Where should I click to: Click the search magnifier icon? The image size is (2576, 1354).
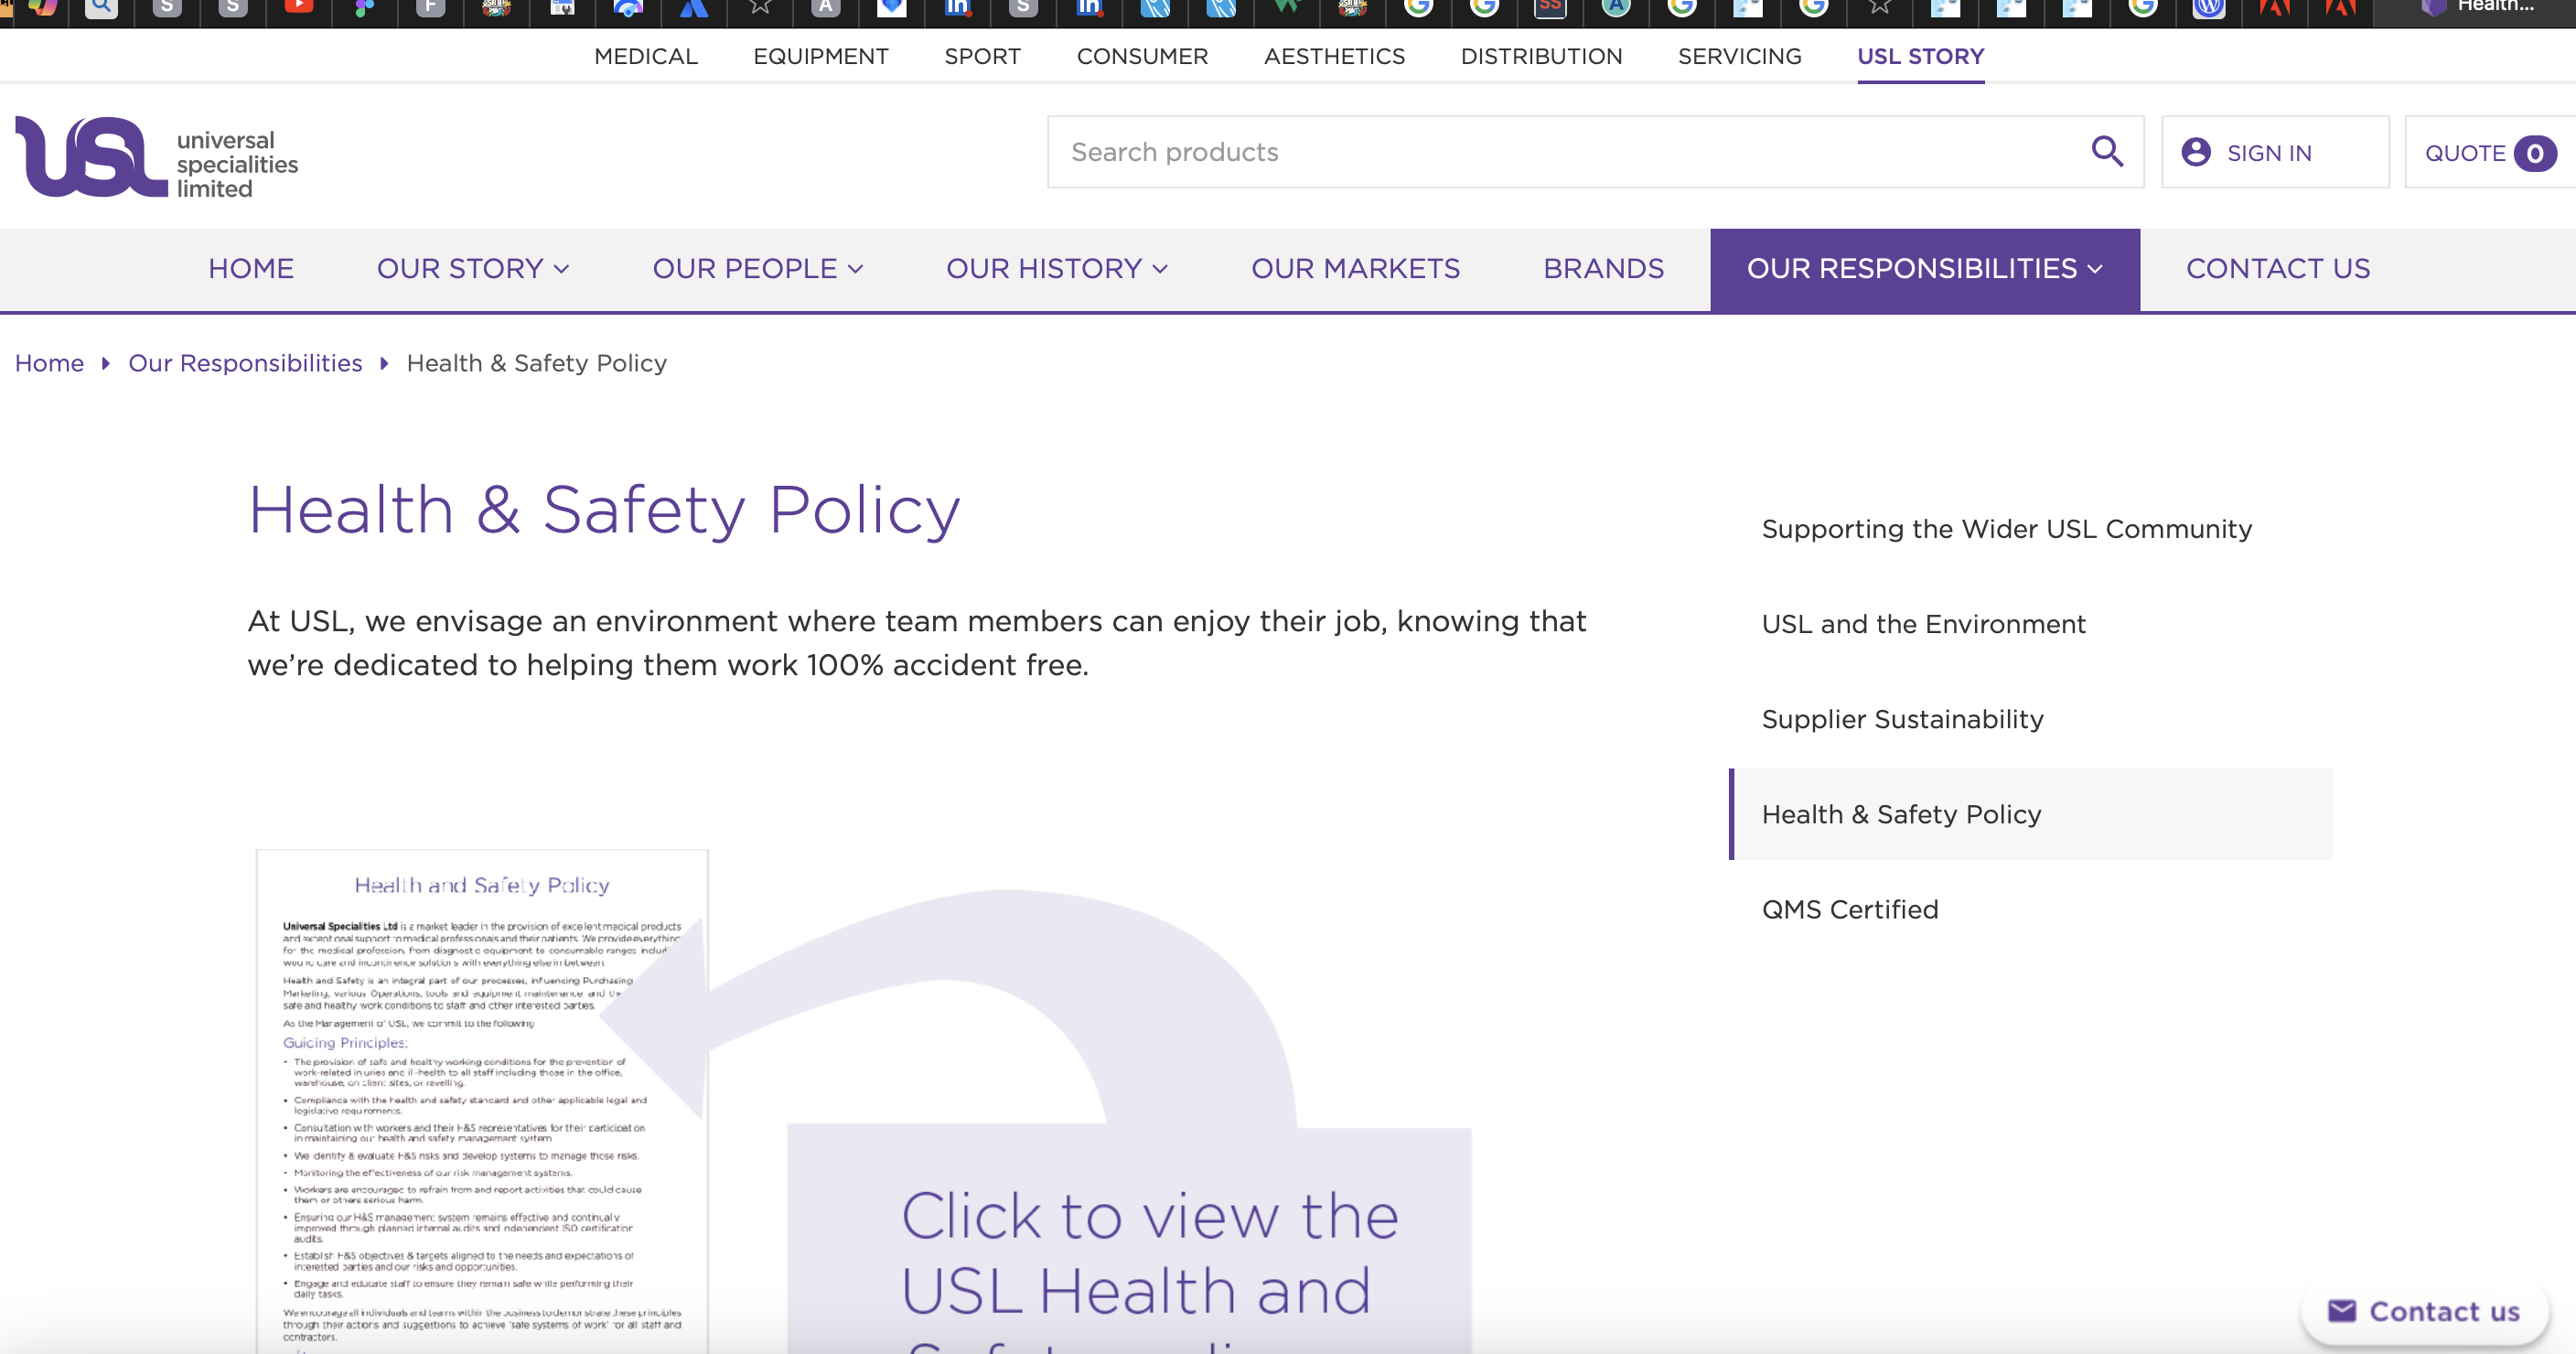pyautogui.click(x=2107, y=152)
